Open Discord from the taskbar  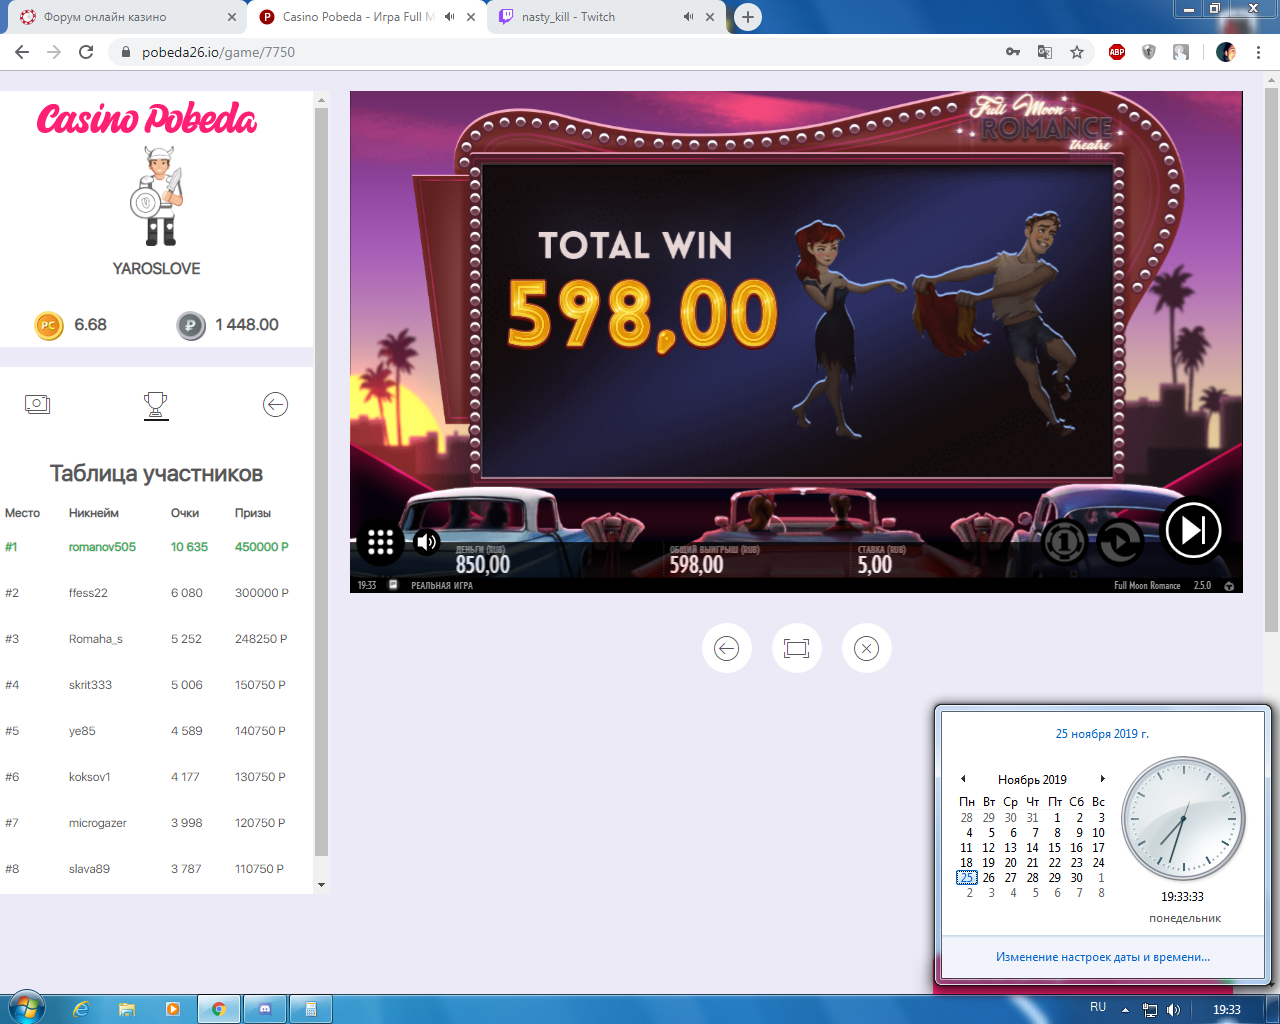pos(265,1009)
